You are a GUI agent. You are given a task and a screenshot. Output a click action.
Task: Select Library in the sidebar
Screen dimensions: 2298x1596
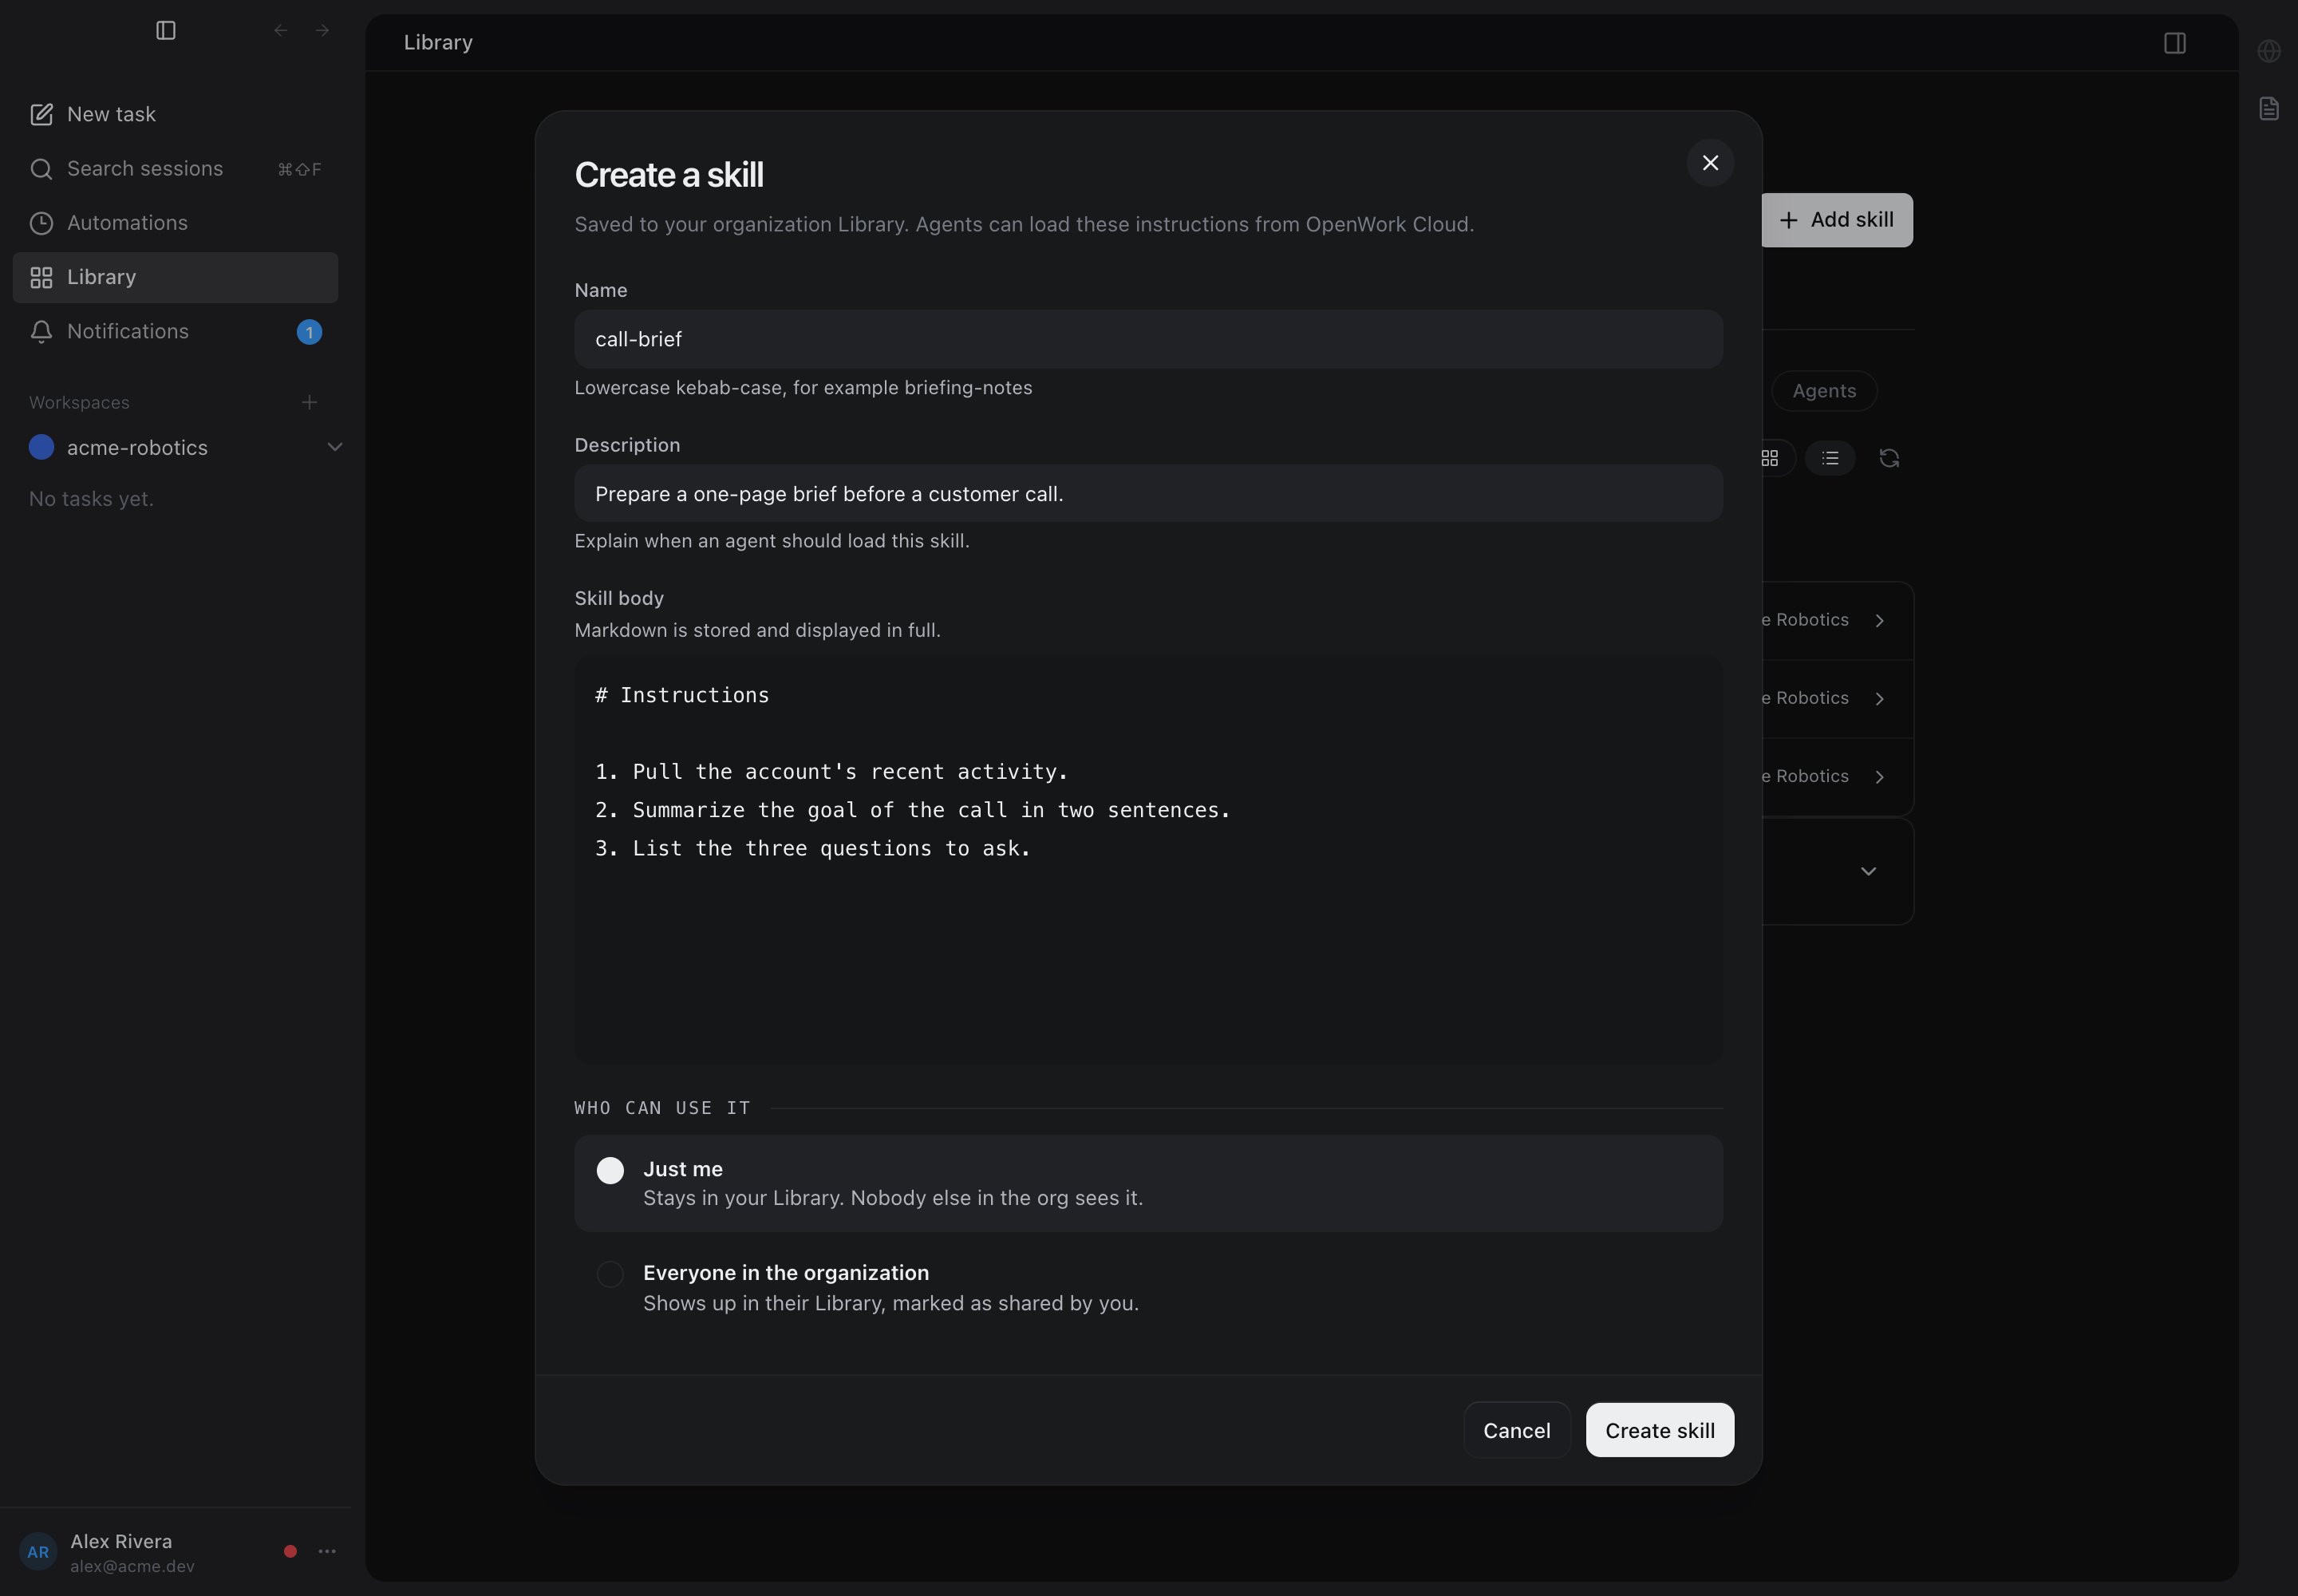click(x=175, y=277)
